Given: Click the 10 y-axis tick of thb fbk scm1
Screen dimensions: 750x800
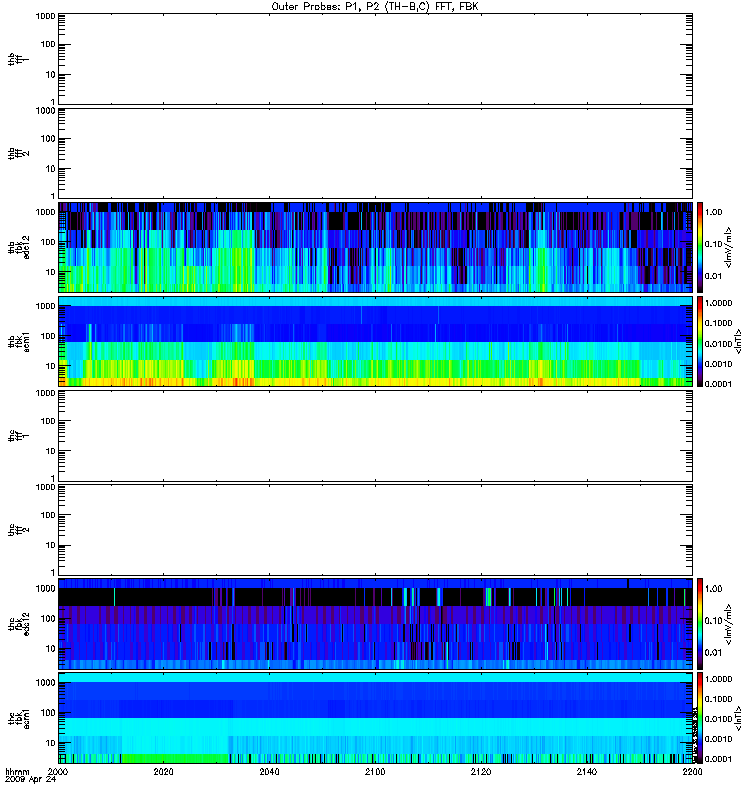Looking at the screenshot, I should 50,366.
